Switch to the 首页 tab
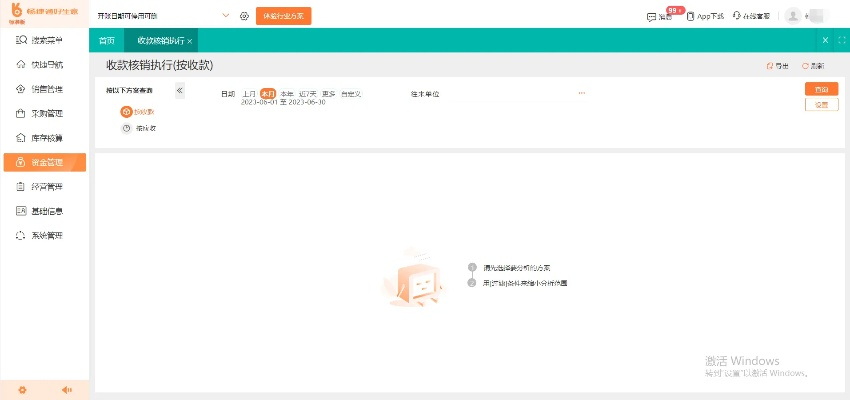This screenshot has height=400, width=850. [106, 40]
